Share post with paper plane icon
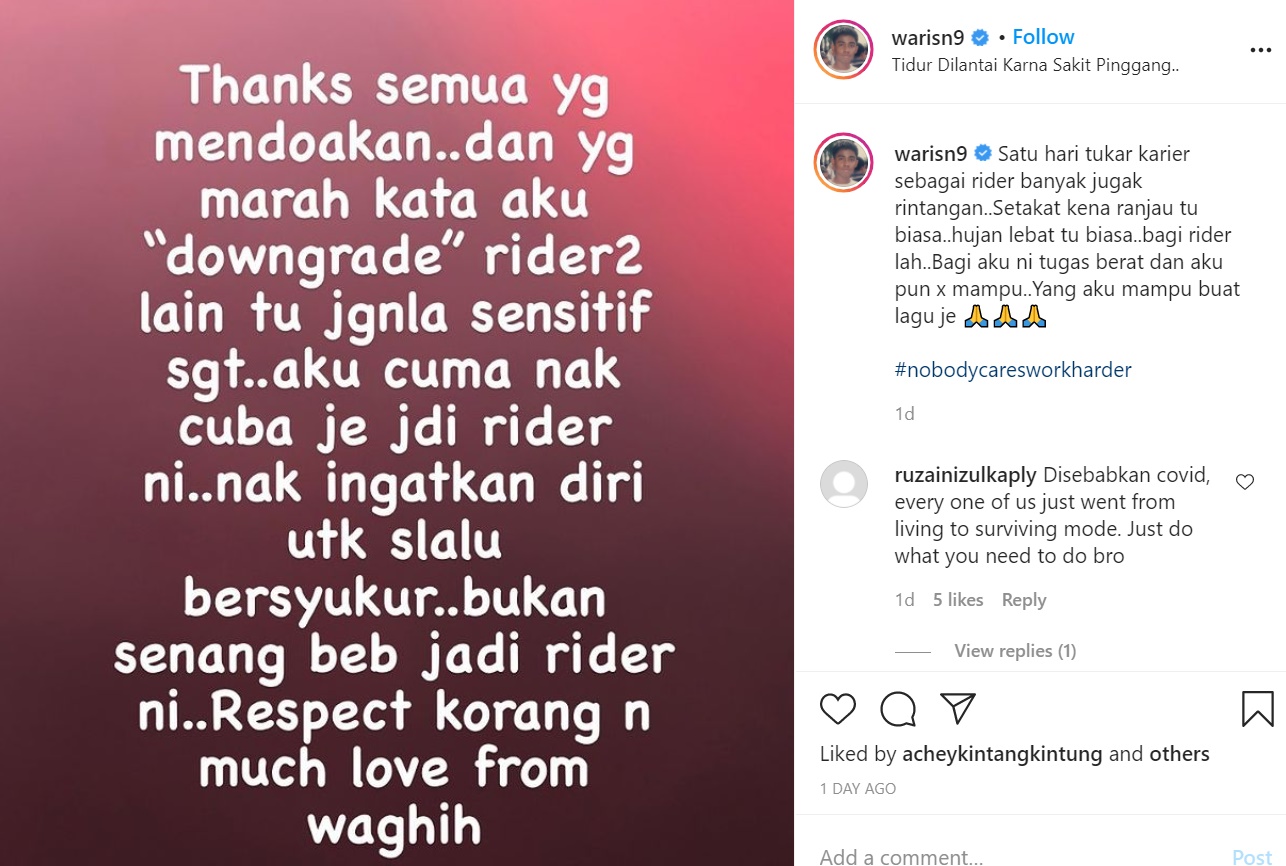The image size is (1286, 866). point(958,709)
